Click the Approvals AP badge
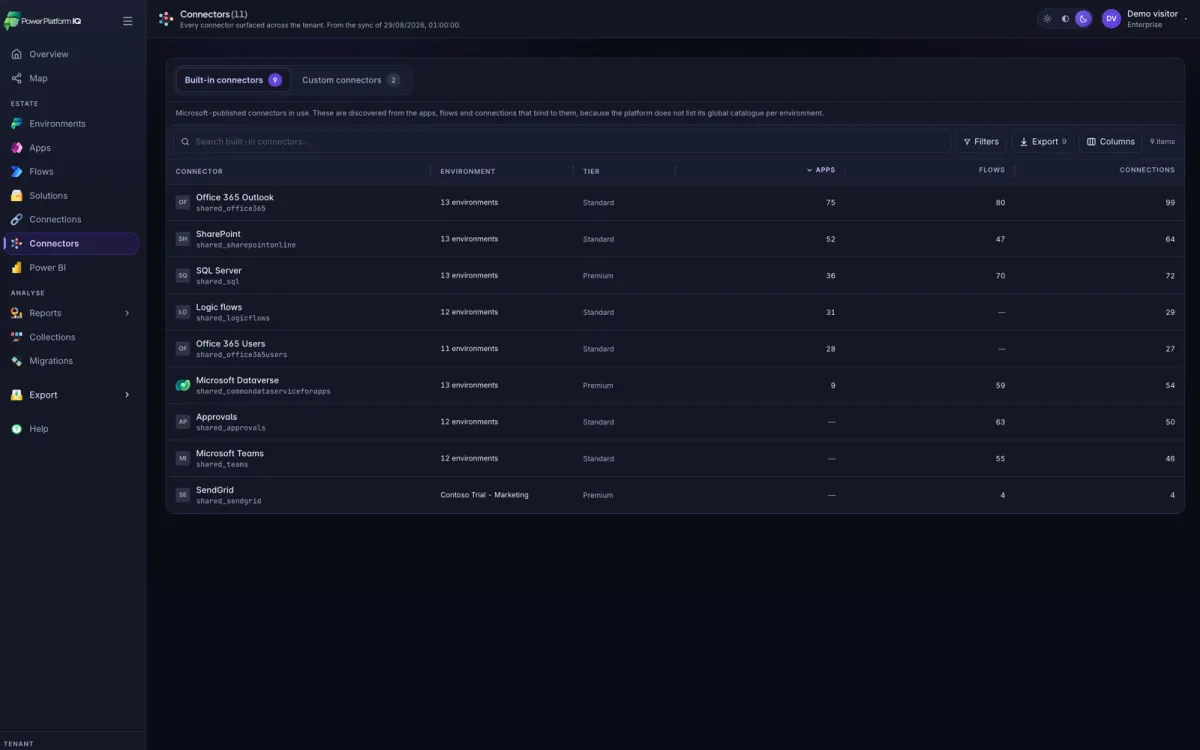This screenshot has width=1200, height=750. pyautogui.click(x=183, y=422)
